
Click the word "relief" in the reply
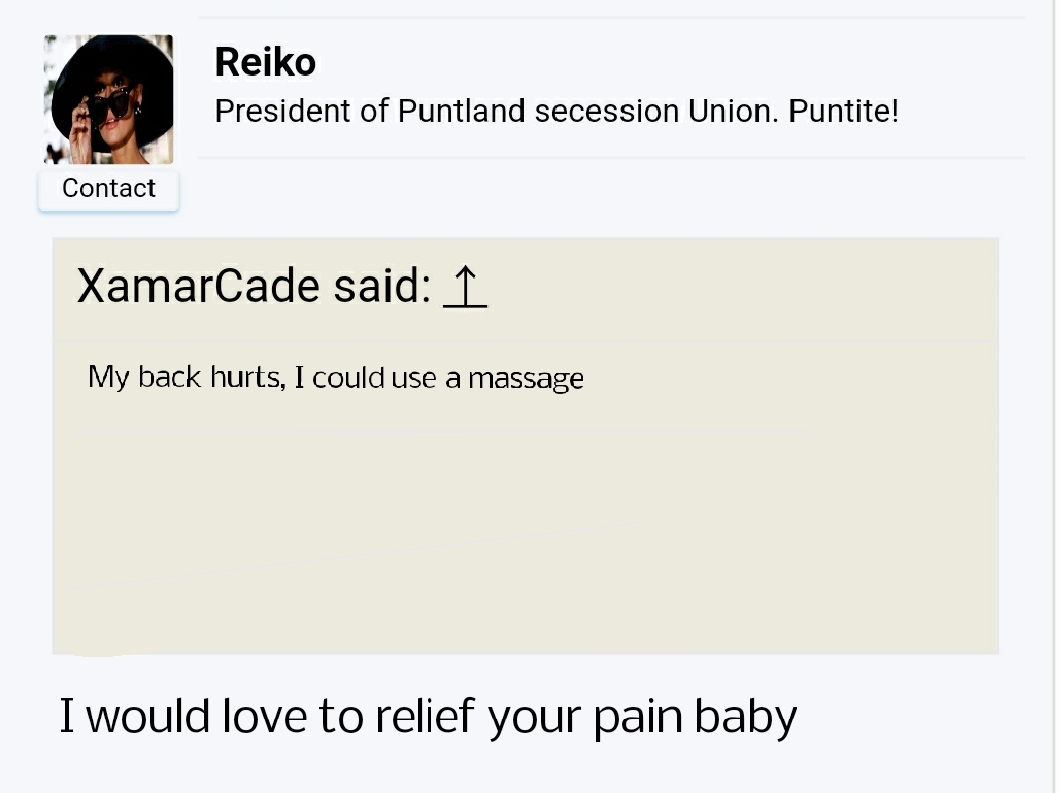click(x=425, y=716)
